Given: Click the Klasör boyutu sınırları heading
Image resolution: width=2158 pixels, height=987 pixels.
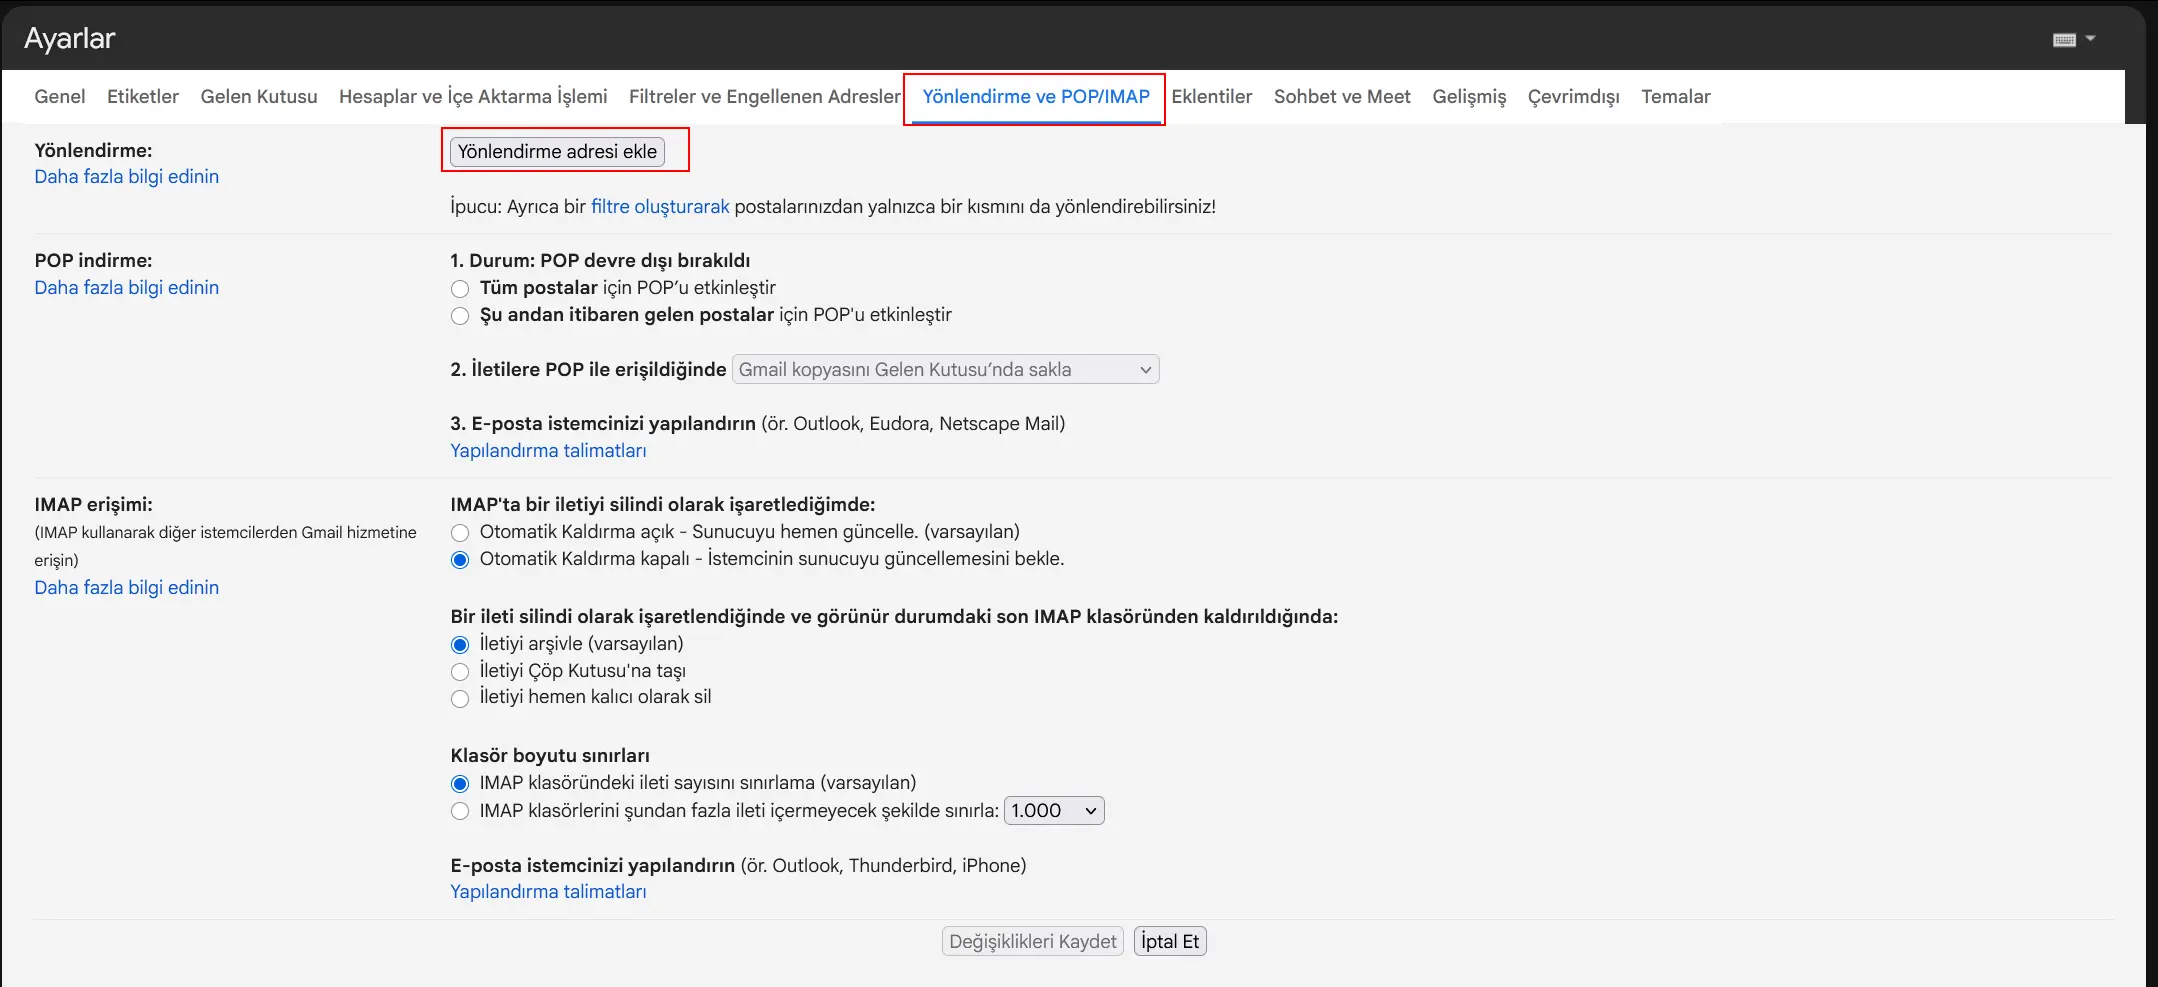Looking at the screenshot, I should (550, 755).
